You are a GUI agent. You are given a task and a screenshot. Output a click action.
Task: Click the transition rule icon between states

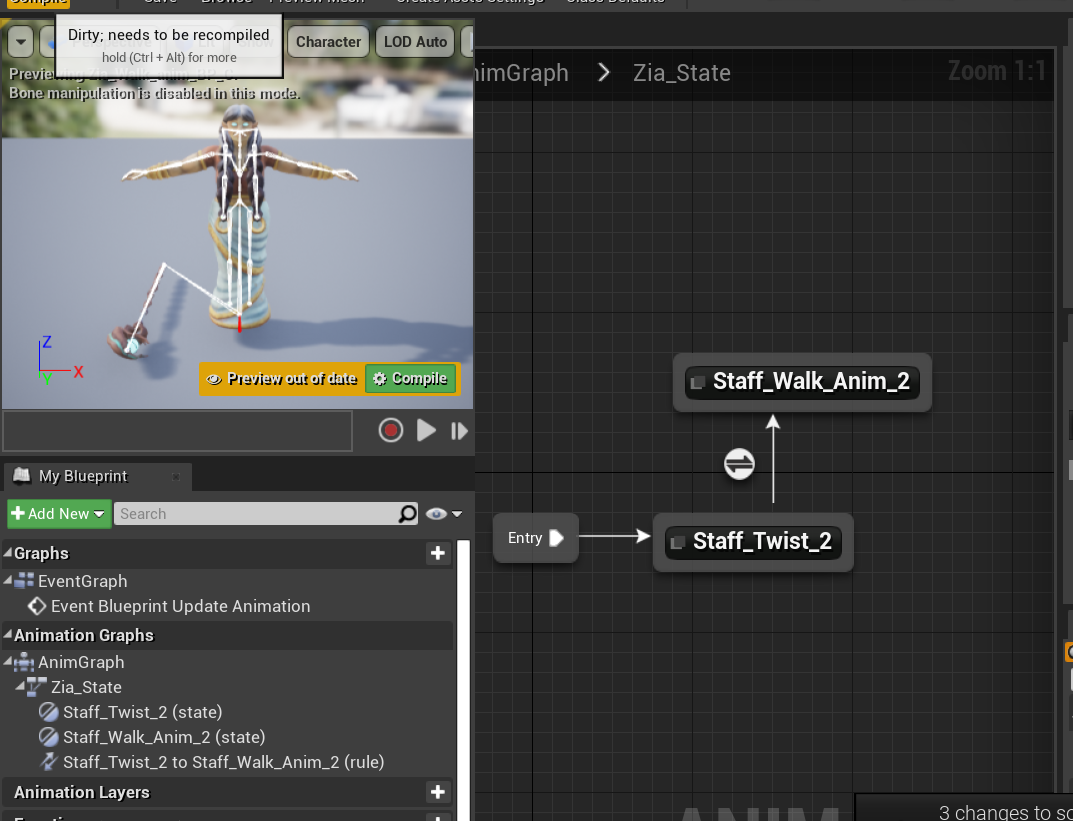pos(739,464)
